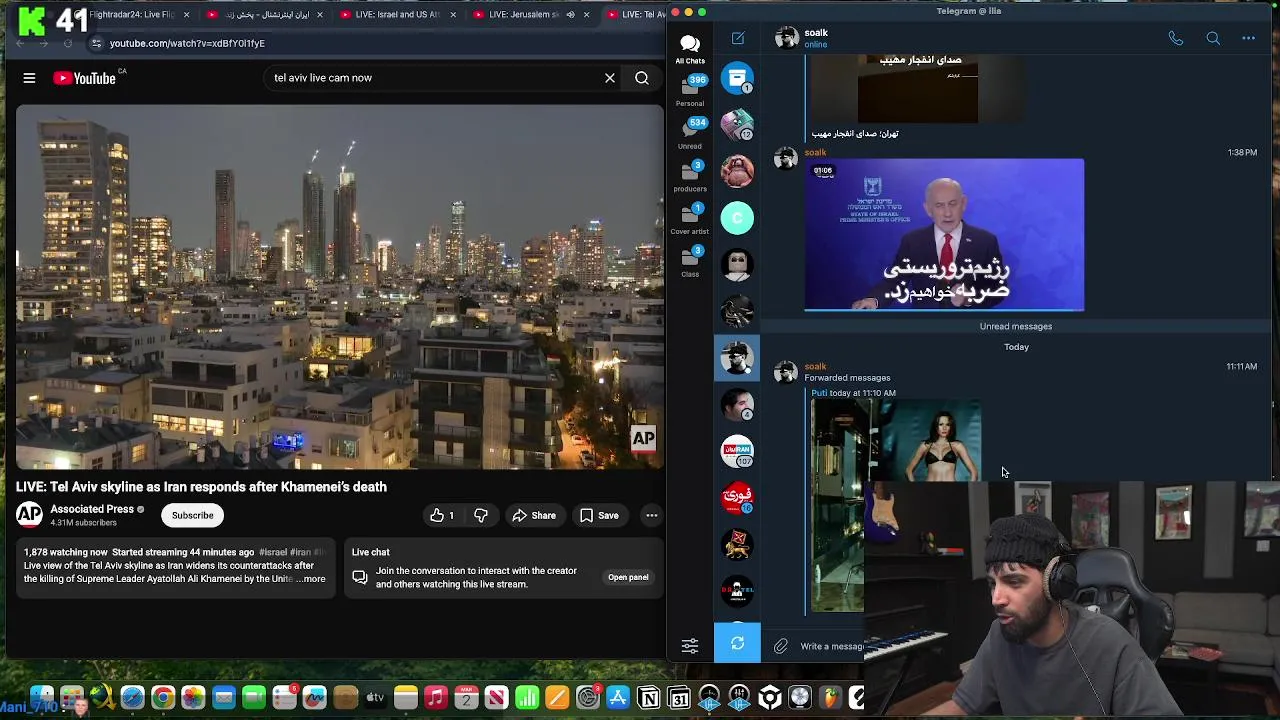Open the Unread chat folder
1280x720 pixels.
click(x=690, y=133)
